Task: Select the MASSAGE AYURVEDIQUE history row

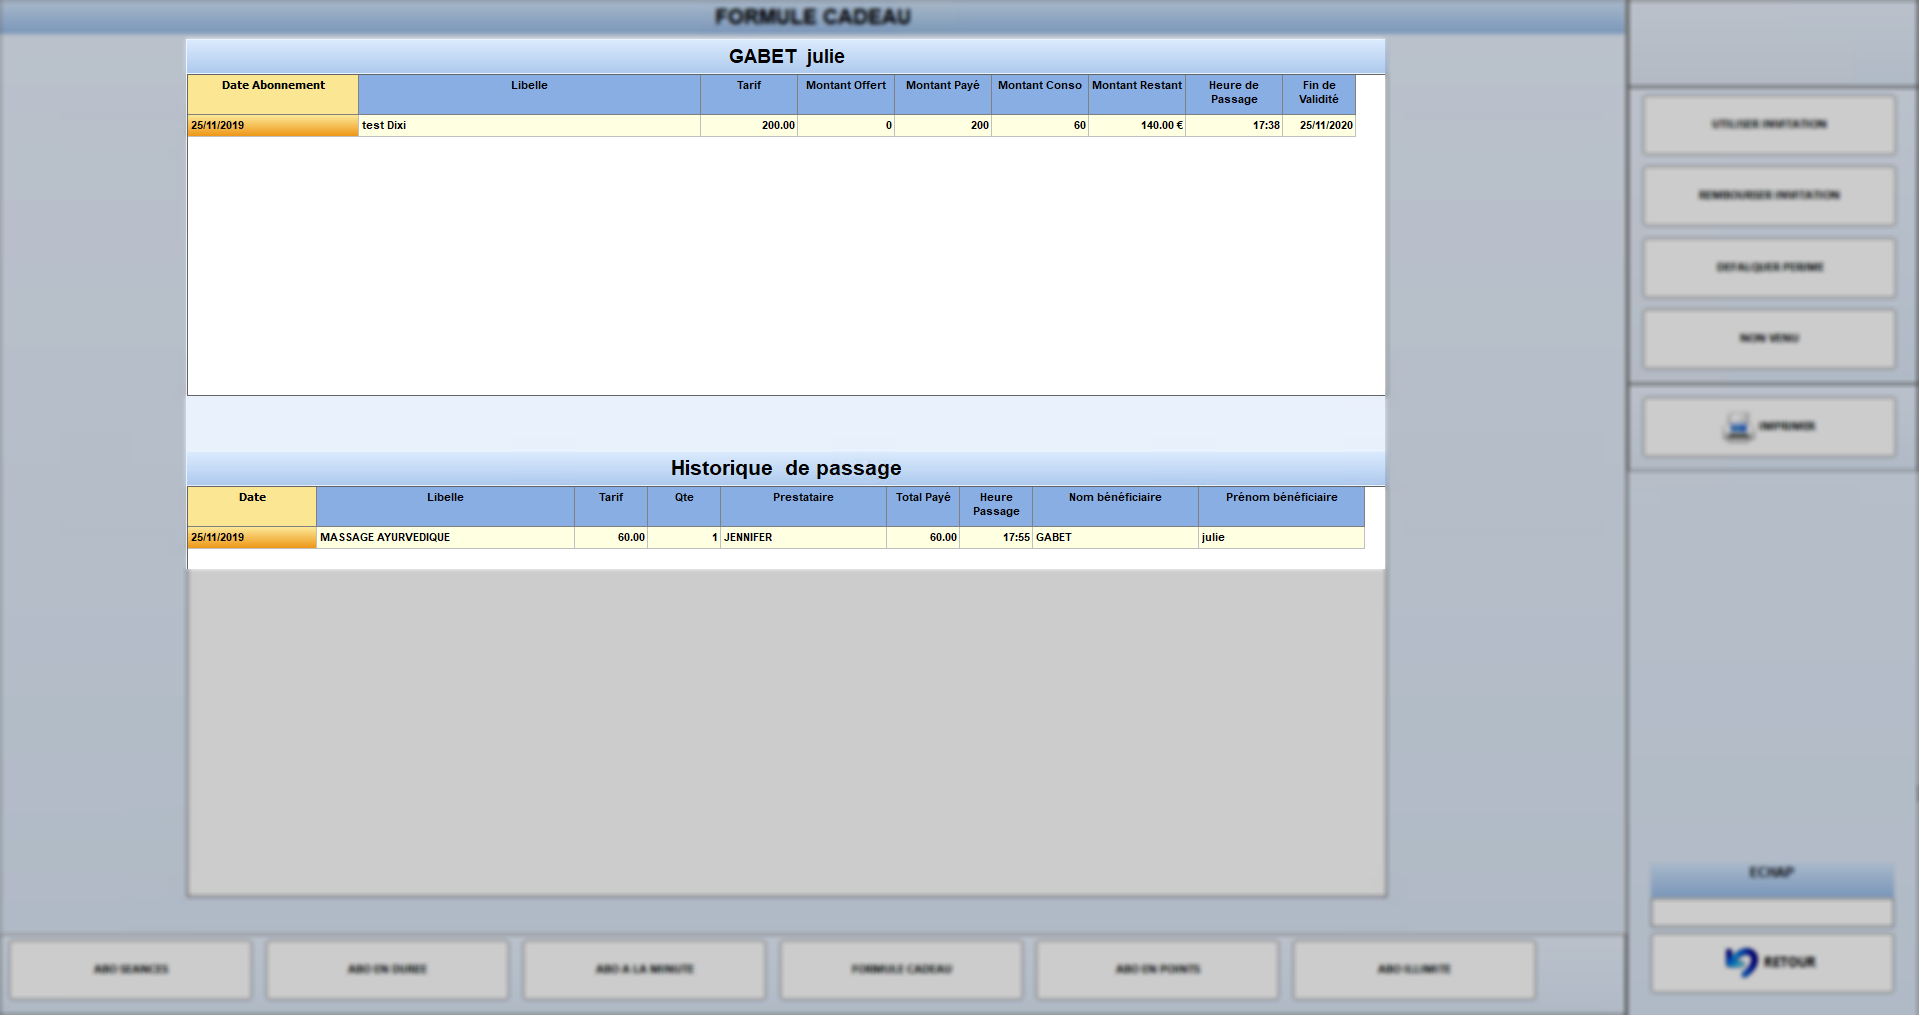Action: 776,538
